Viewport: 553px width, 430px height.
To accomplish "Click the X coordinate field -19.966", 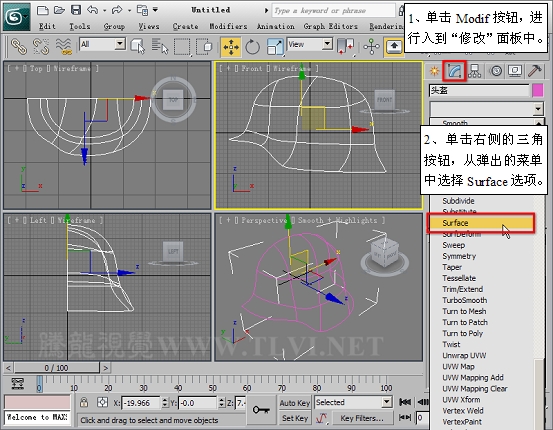I will [x=140, y=402].
